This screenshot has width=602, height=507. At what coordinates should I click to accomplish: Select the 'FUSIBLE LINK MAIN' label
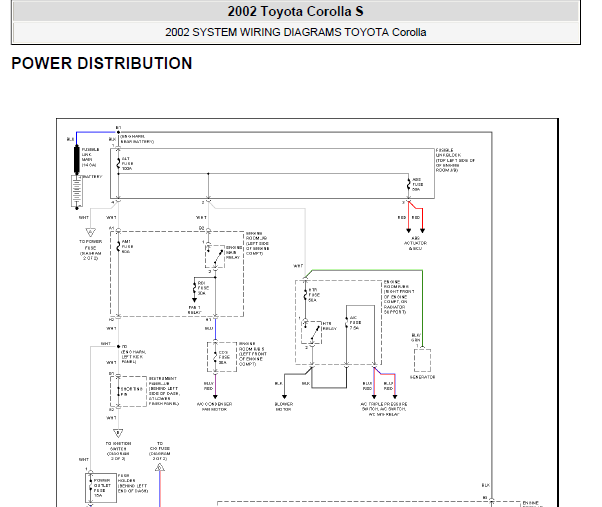(x=90, y=157)
